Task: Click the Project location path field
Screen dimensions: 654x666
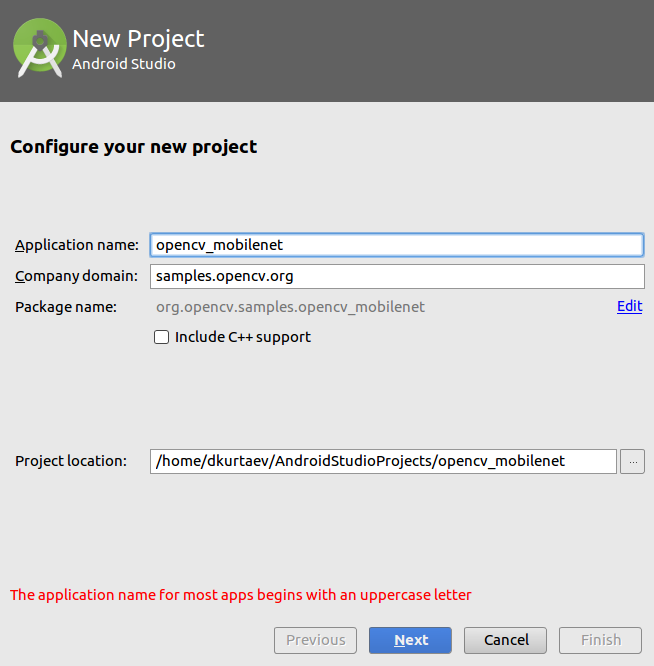Action: pyautogui.click(x=382, y=461)
